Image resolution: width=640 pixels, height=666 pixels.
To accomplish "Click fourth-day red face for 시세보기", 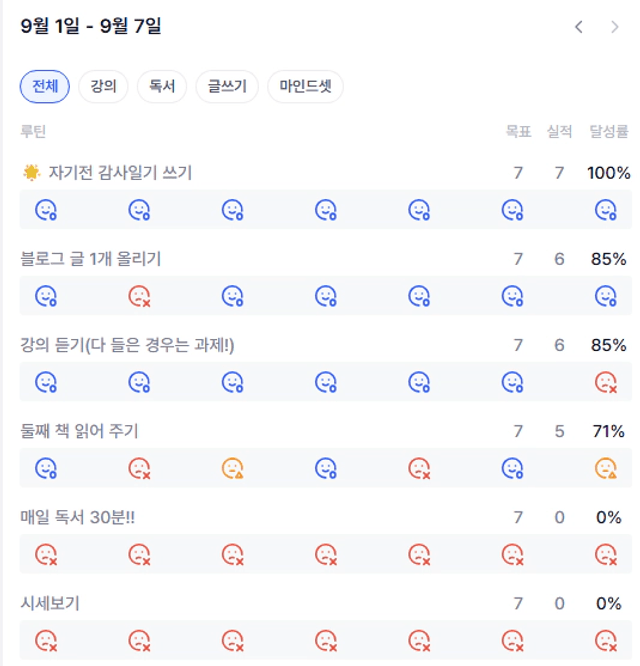I will click(326, 641).
